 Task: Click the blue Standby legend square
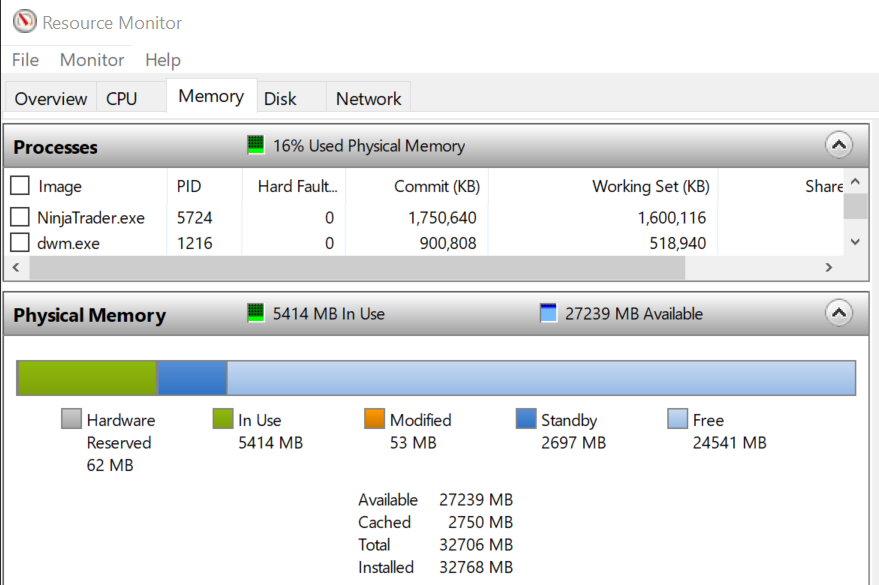(526, 419)
